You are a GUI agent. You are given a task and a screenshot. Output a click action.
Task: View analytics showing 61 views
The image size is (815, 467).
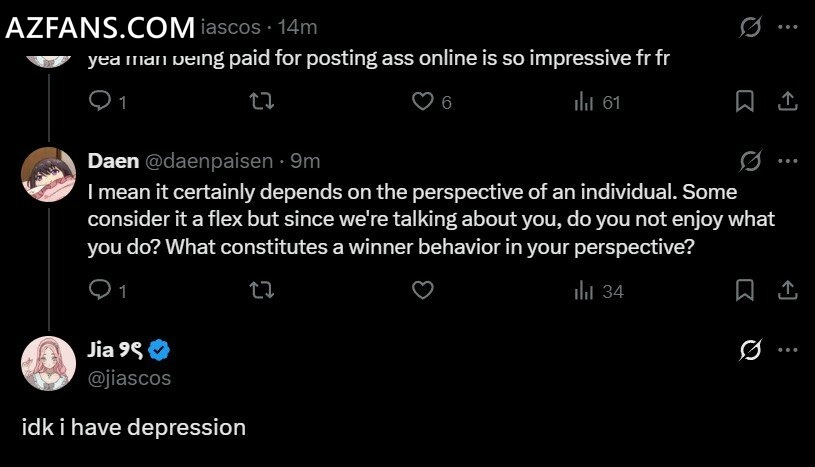597,102
